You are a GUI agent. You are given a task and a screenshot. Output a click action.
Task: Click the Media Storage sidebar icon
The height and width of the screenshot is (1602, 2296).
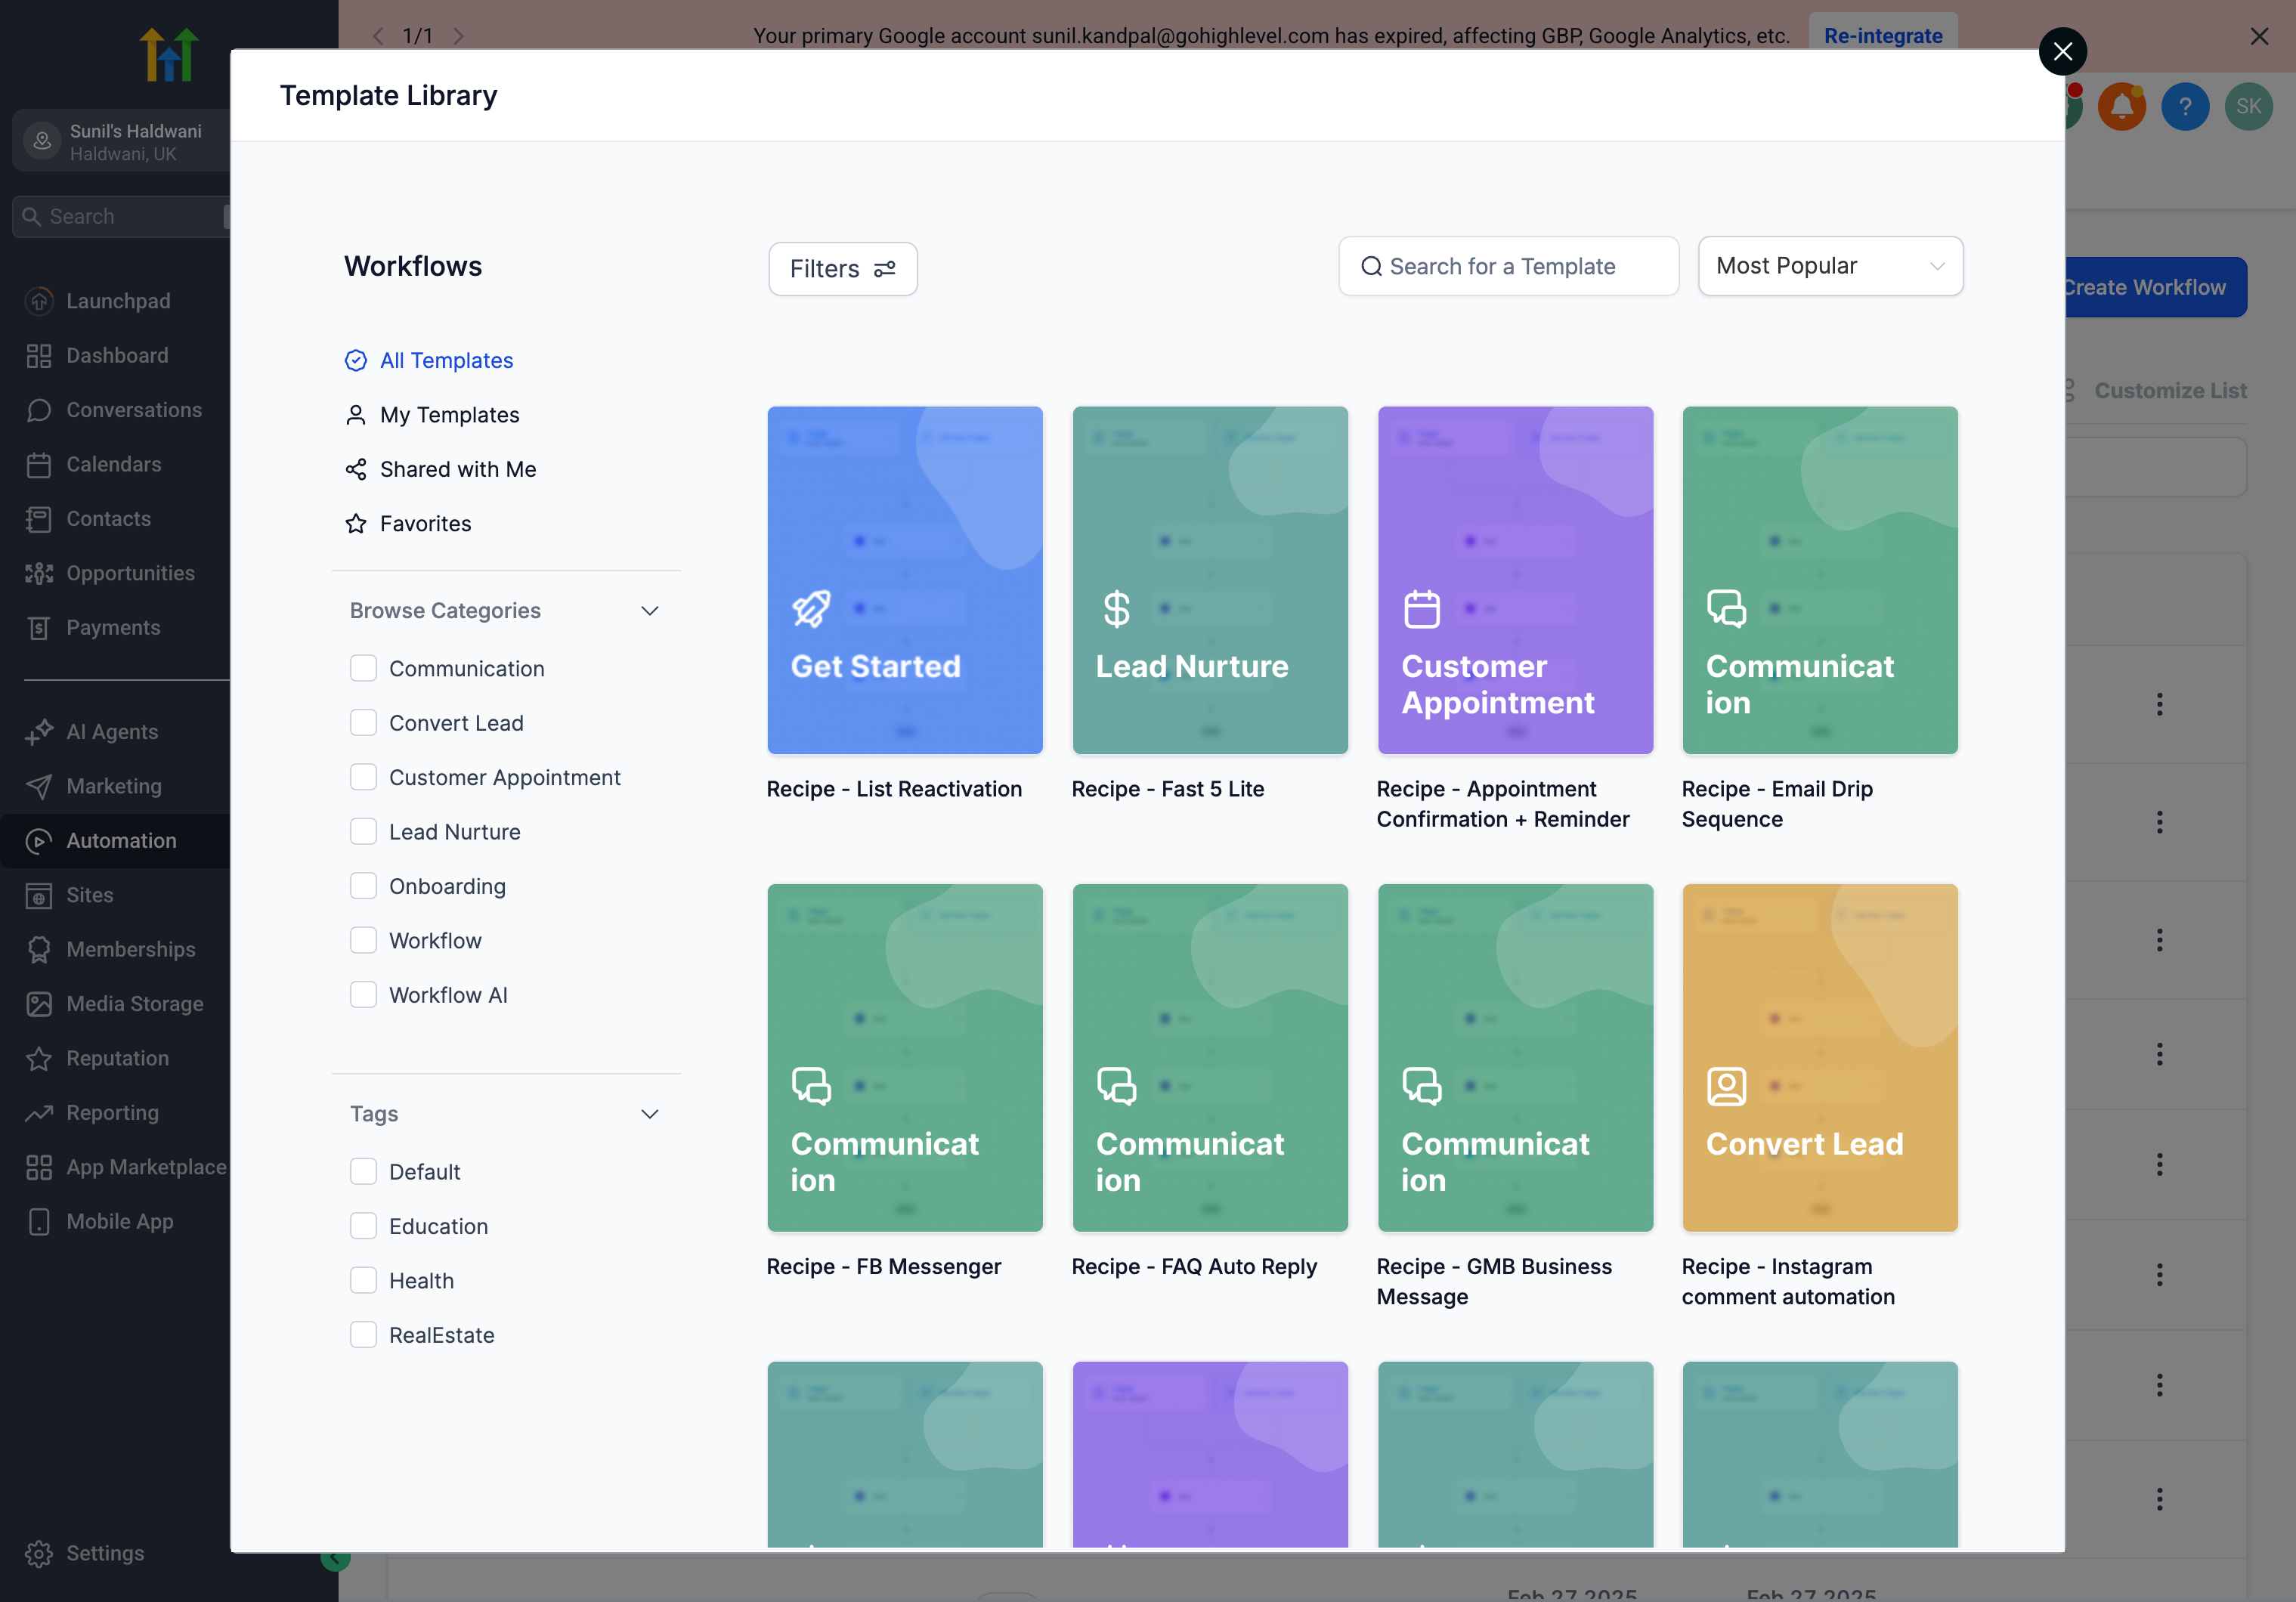(39, 1004)
